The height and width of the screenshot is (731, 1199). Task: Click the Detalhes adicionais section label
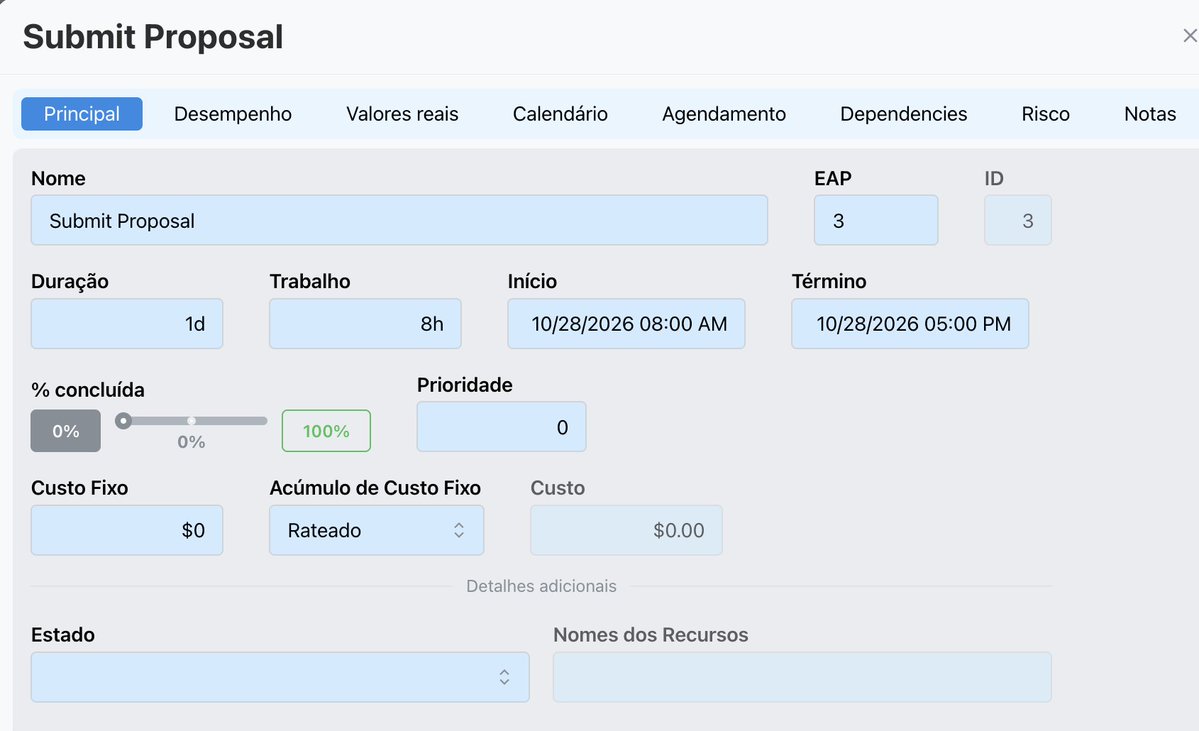(541, 586)
